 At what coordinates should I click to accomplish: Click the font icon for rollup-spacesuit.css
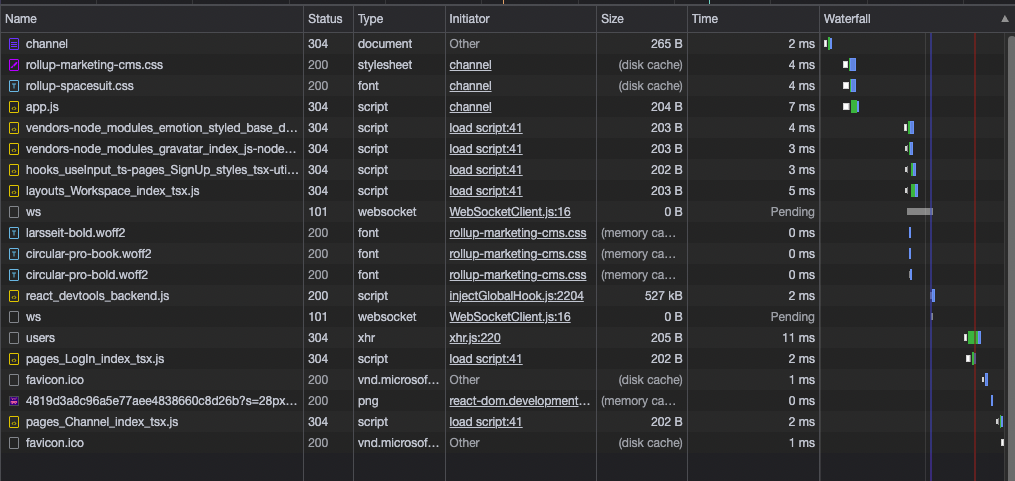pos(14,86)
